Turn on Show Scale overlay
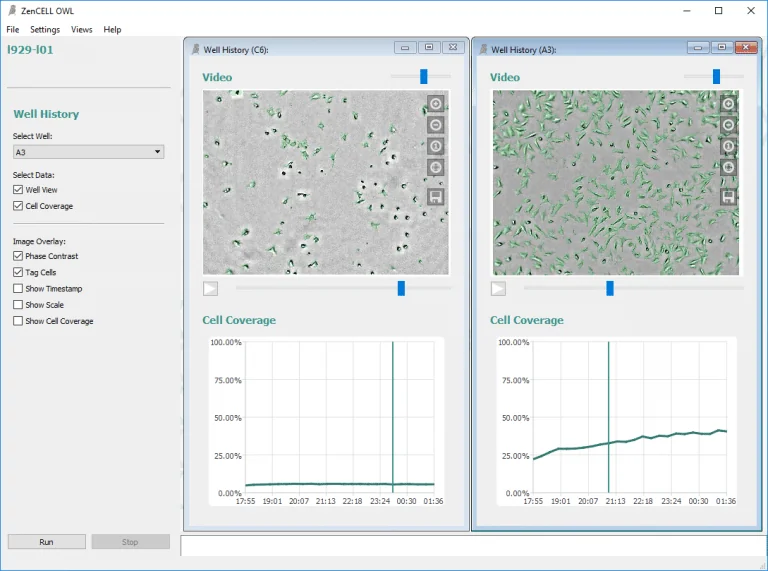The width and height of the screenshot is (768, 571). click(18, 305)
